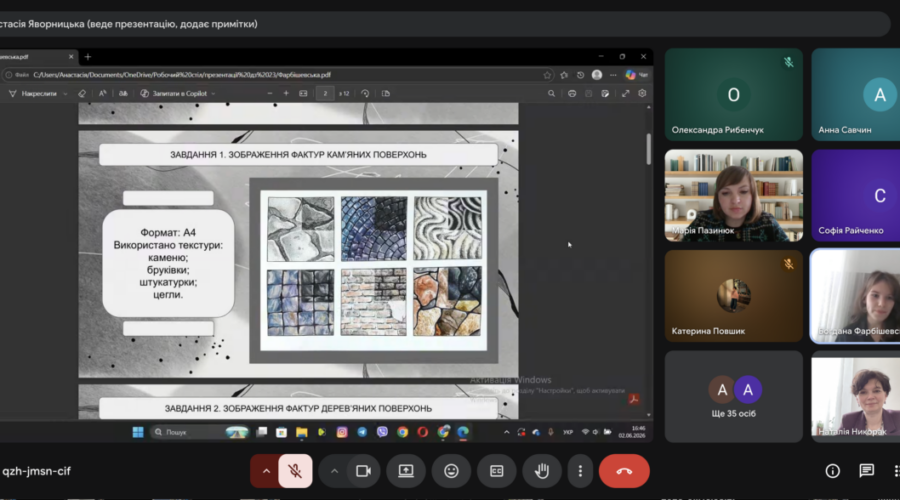This screenshot has height=500, width=900.
Task: Turn on closed captions
Action: (x=496, y=471)
